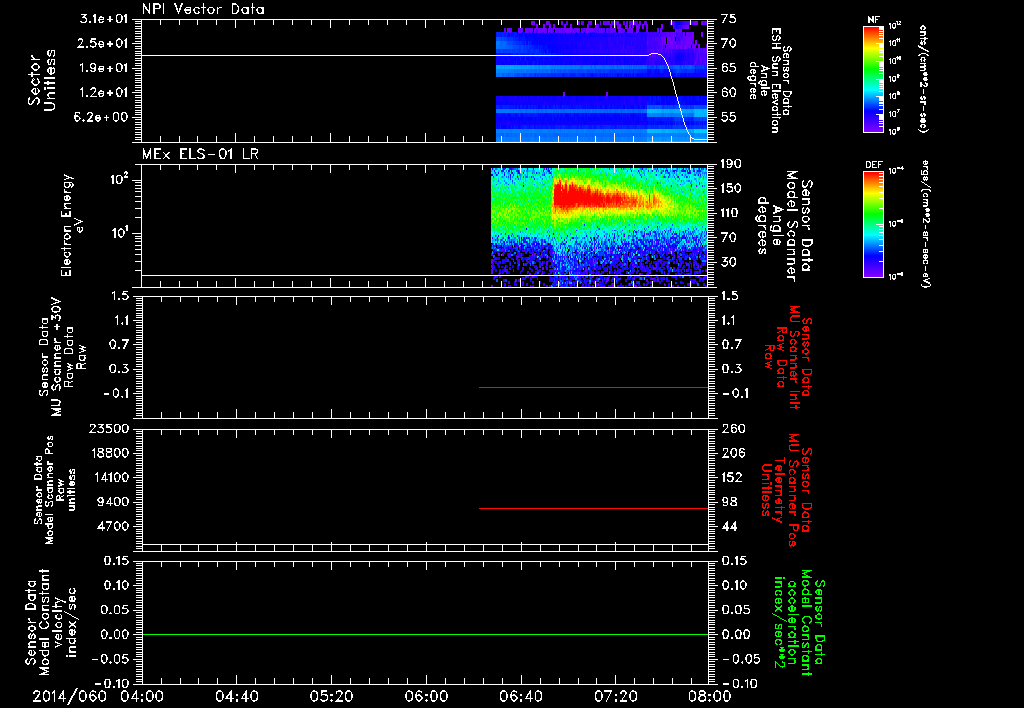Click the 05:20 time axis label

click(331, 696)
